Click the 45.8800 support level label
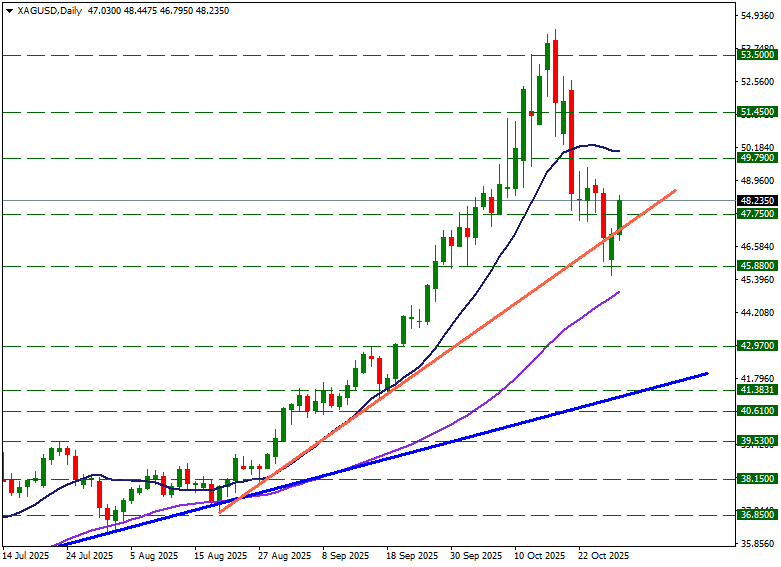The height and width of the screenshot is (567, 781). tap(757, 266)
